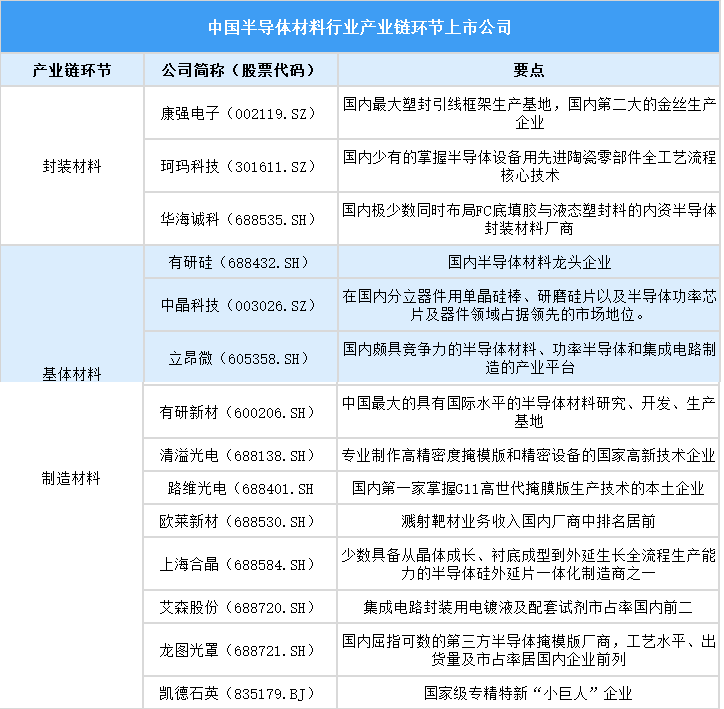
Task: Click the 制造材料 category cell
Action: (x=72, y=478)
